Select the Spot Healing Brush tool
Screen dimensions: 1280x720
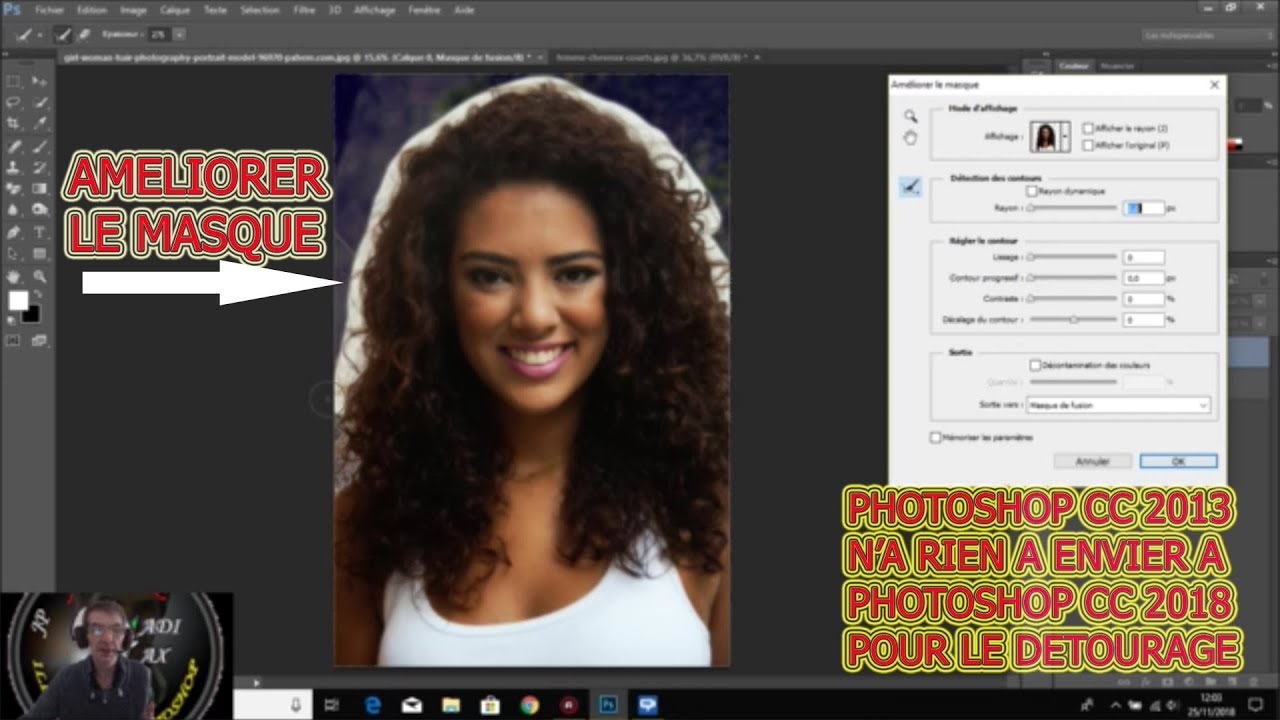point(14,146)
